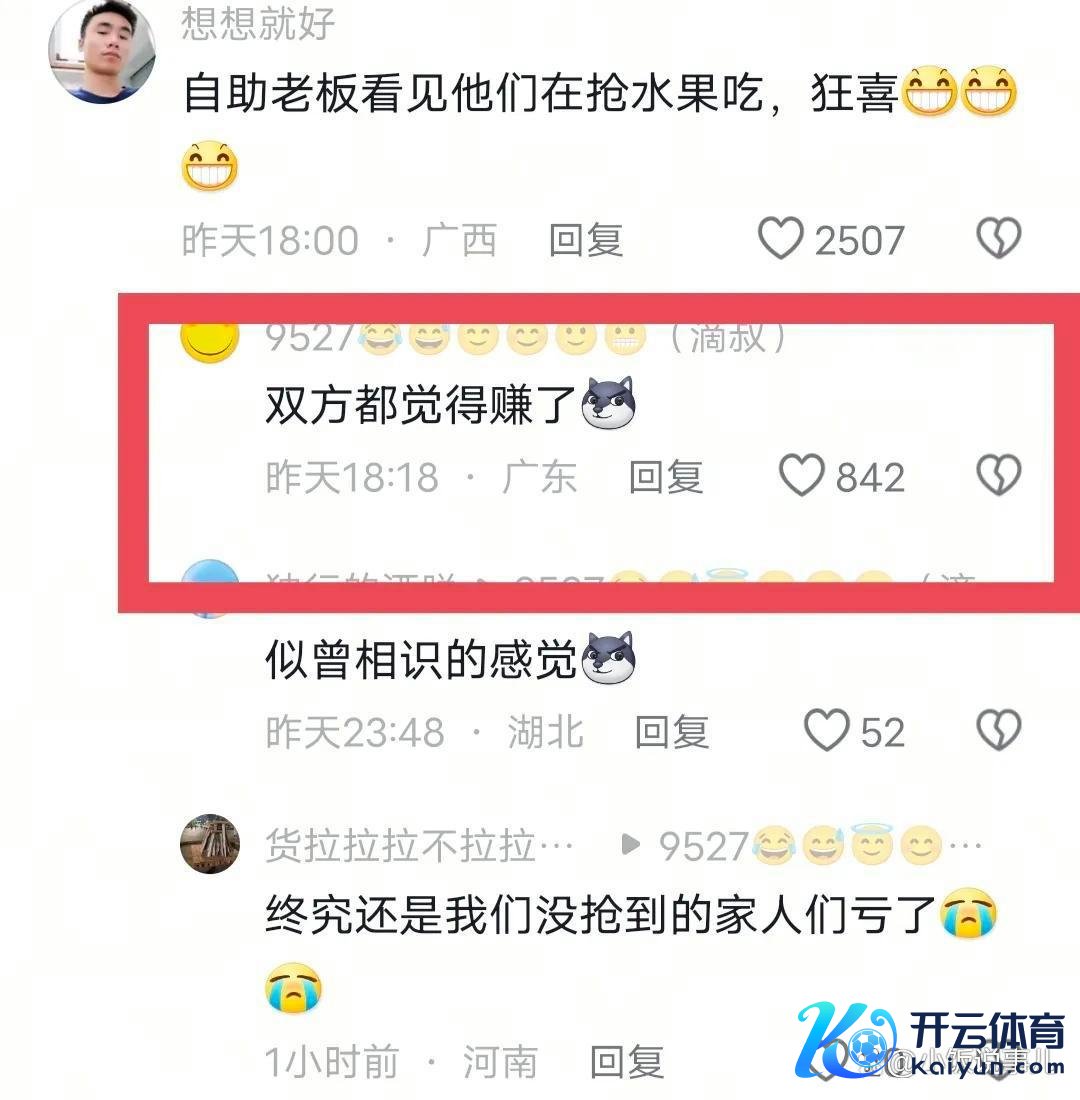
Task: Open the 货拉拉拉不拉拉 user avatar
Action: coord(210,843)
